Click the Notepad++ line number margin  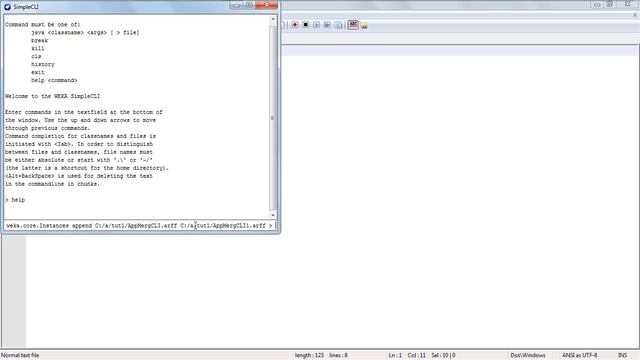point(14,291)
